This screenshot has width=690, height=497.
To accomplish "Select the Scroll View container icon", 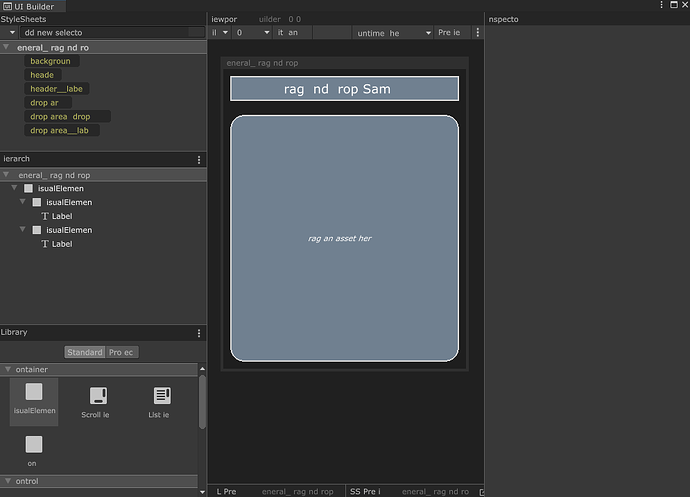I will tap(98, 395).
